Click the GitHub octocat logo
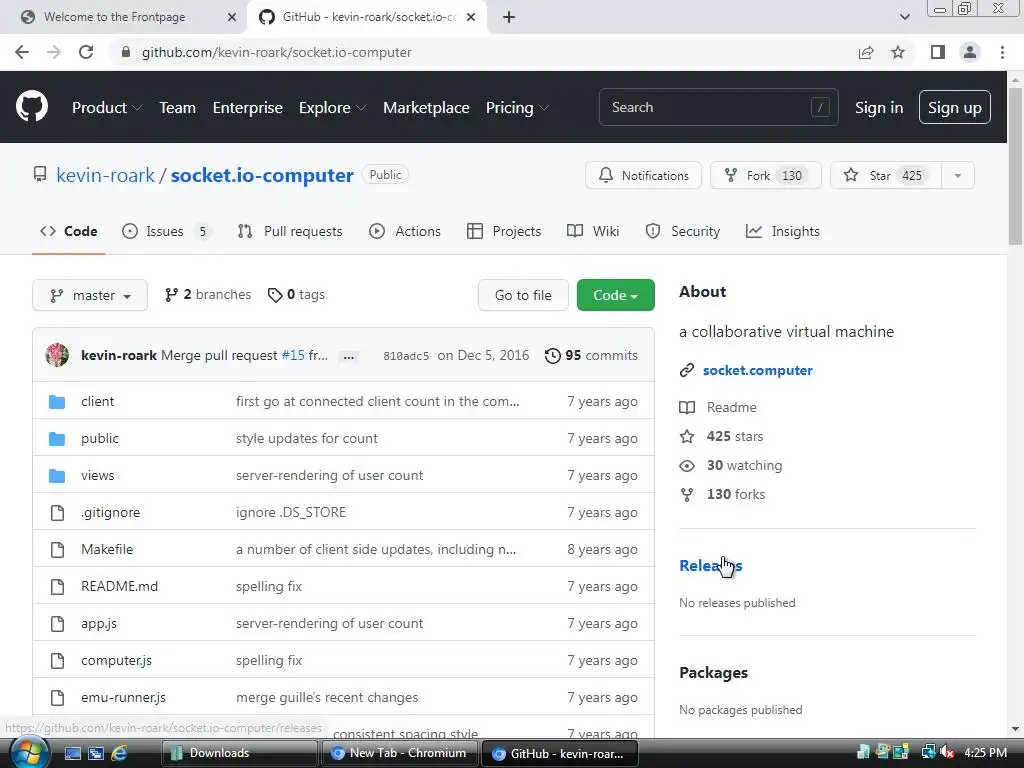 (31, 107)
